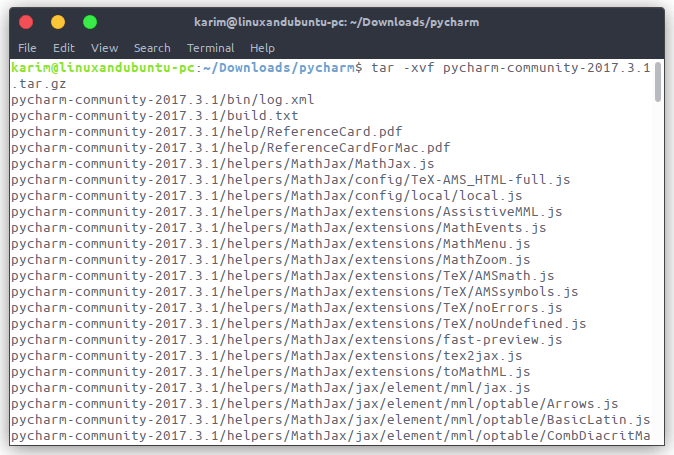Viewport: 674px width, 455px height.
Task: Click the line ending in MathEvents.js
Action: tap(279, 228)
